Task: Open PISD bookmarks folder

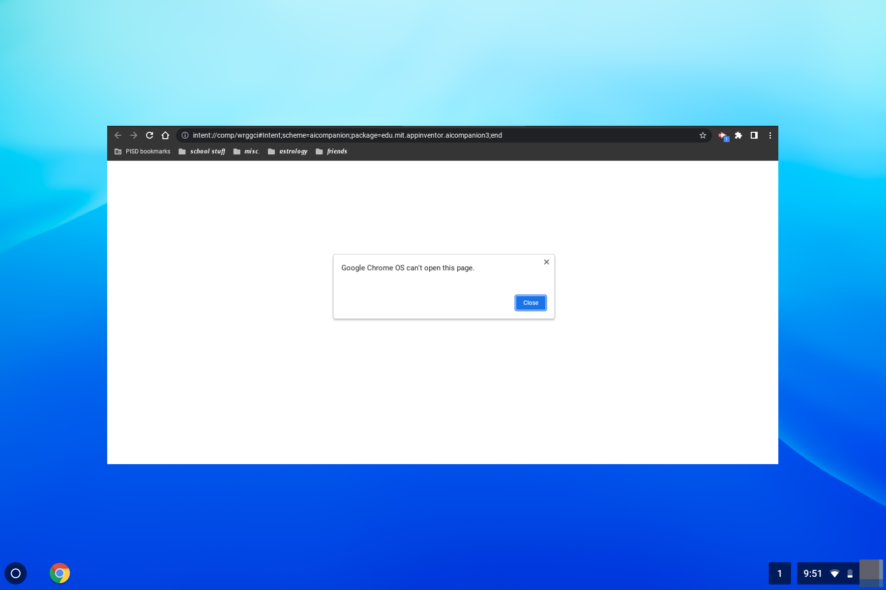Action: [x=142, y=151]
